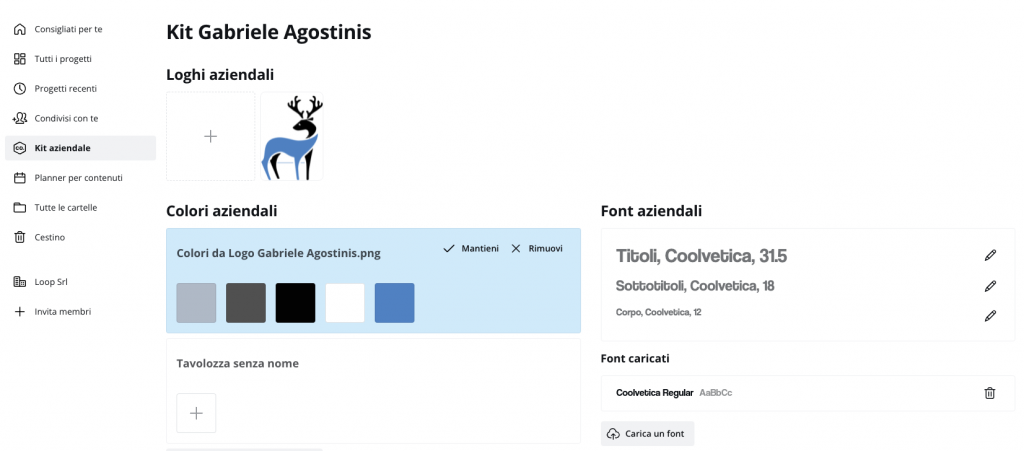Click the pencil icon for Corpo font
This screenshot has width=1024, height=451.
pos(990,316)
